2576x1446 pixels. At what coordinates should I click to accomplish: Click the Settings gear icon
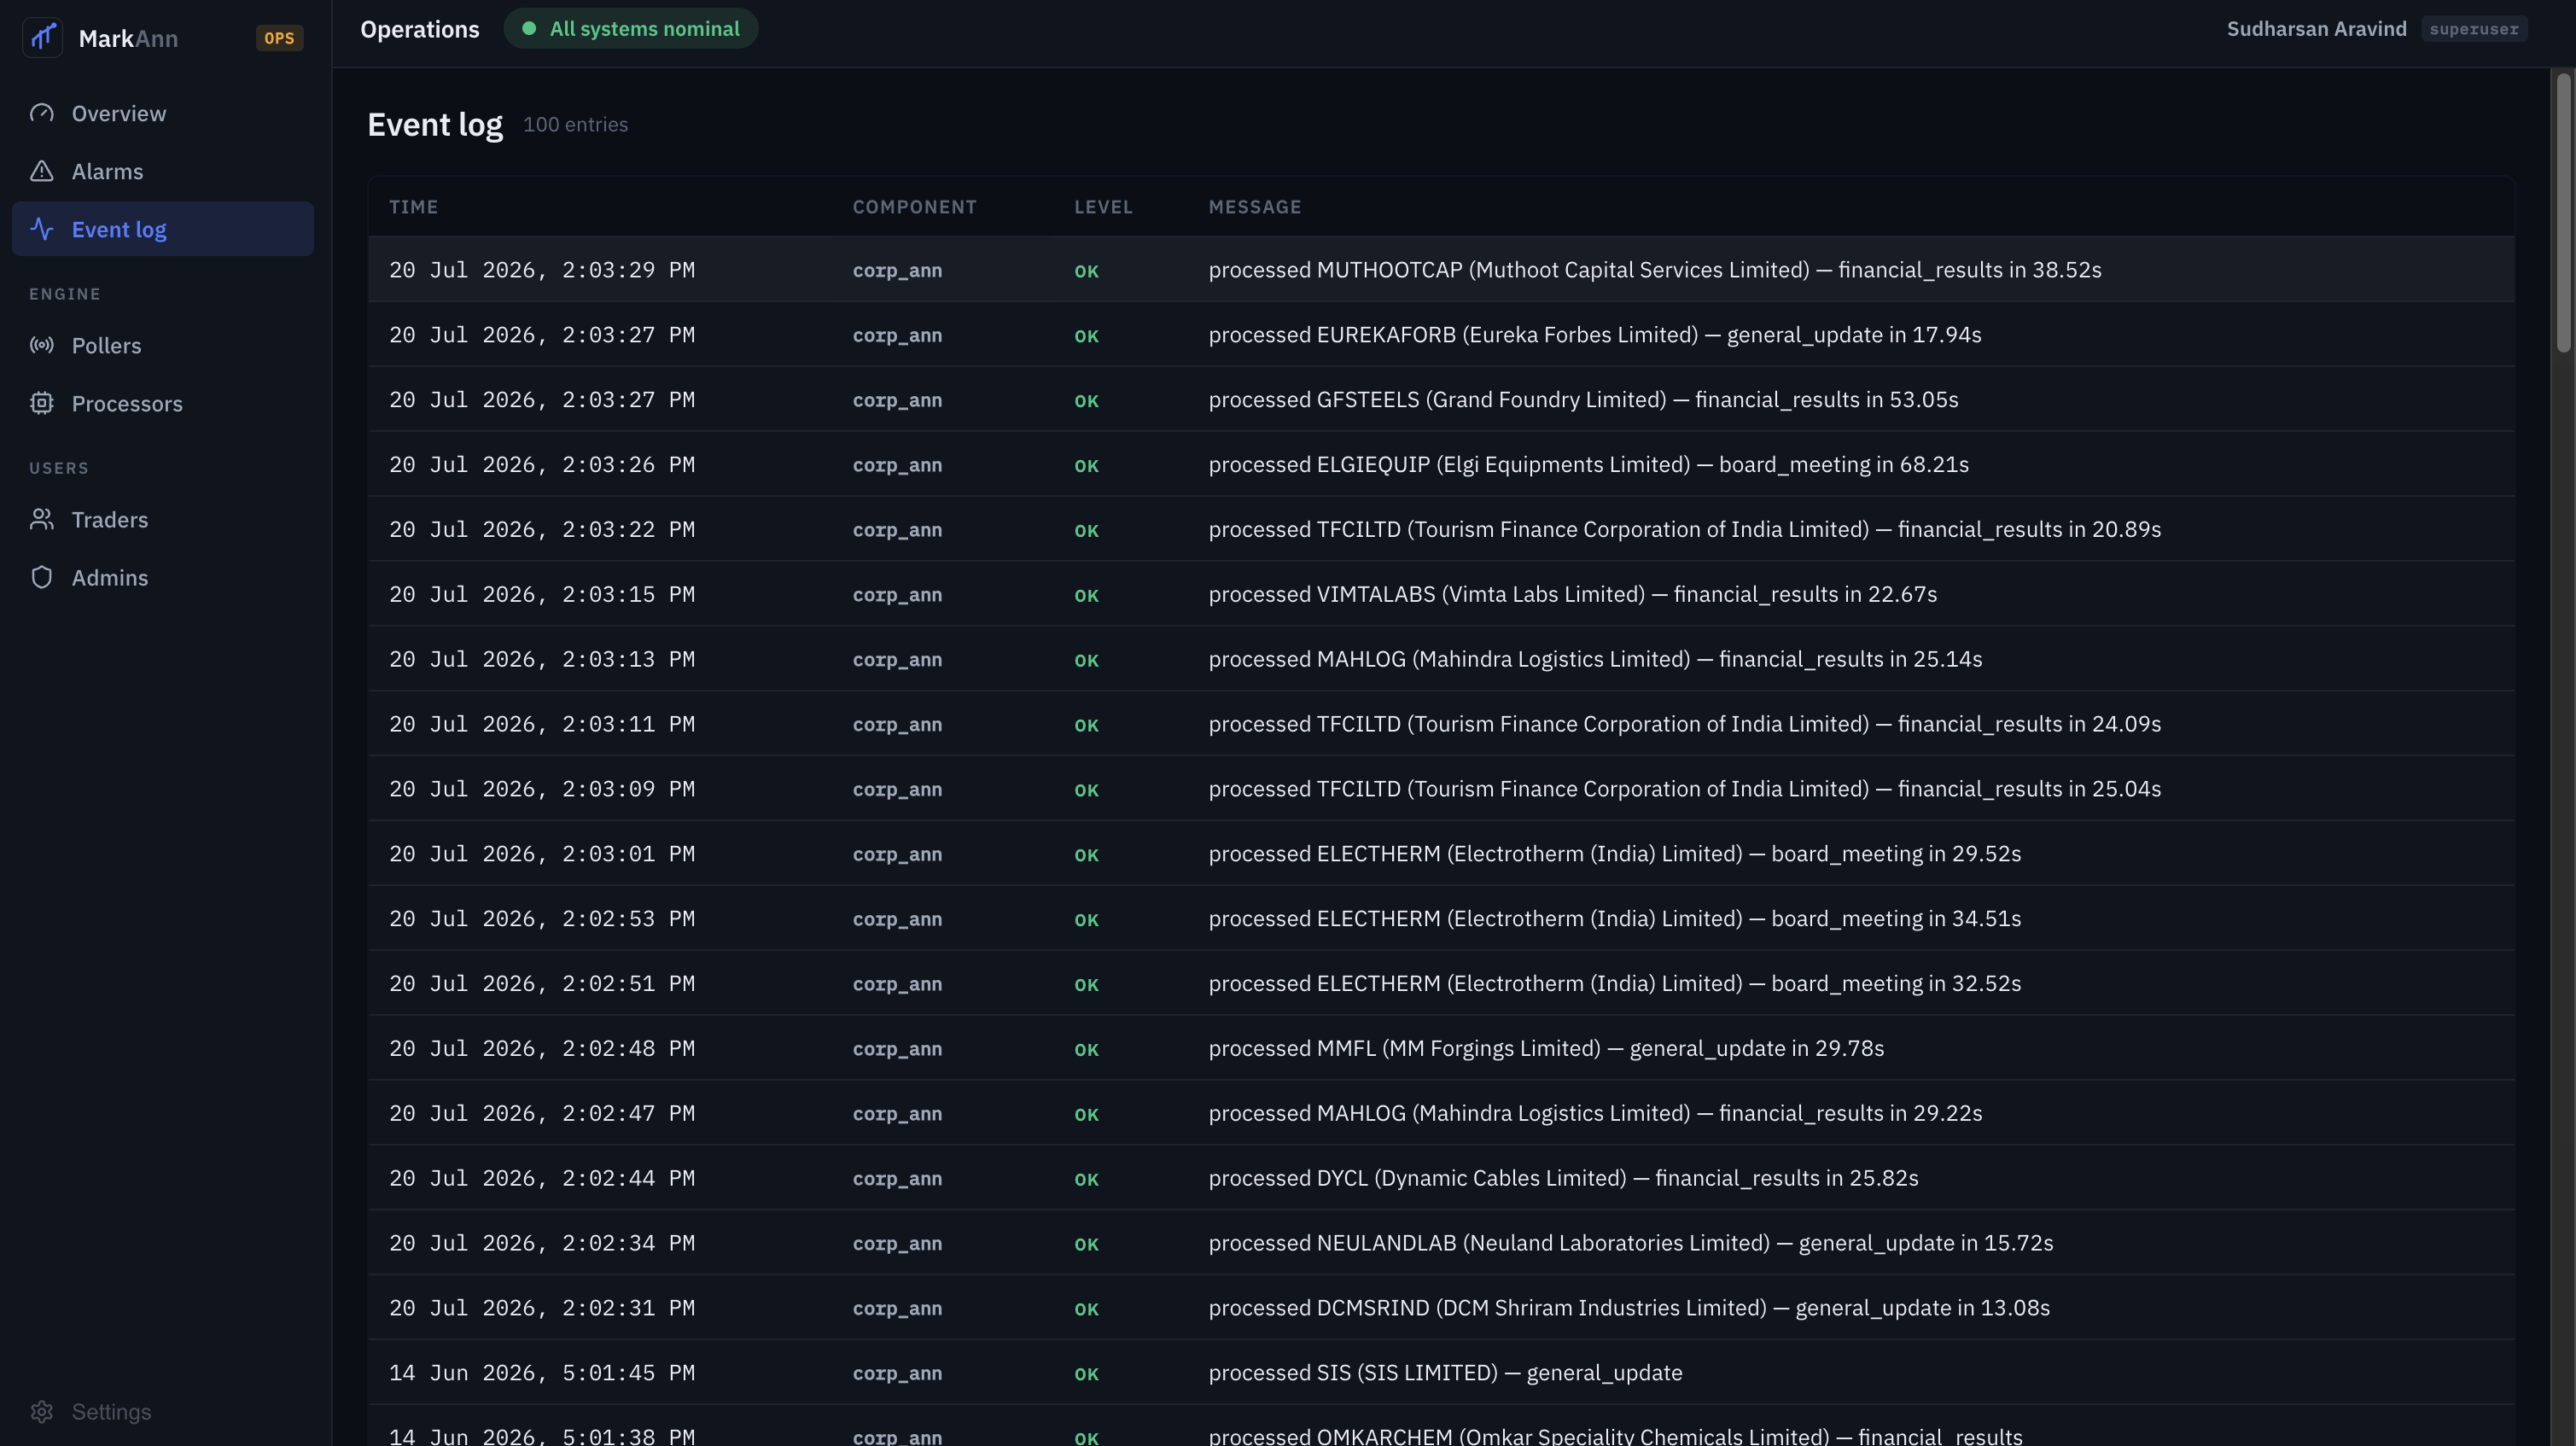(42, 1411)
